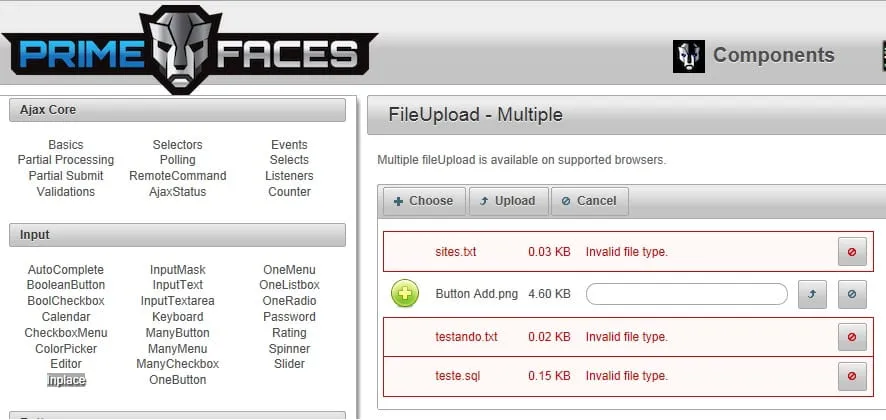
Task: Open the Components menu
Action: [x=773, y=56]
